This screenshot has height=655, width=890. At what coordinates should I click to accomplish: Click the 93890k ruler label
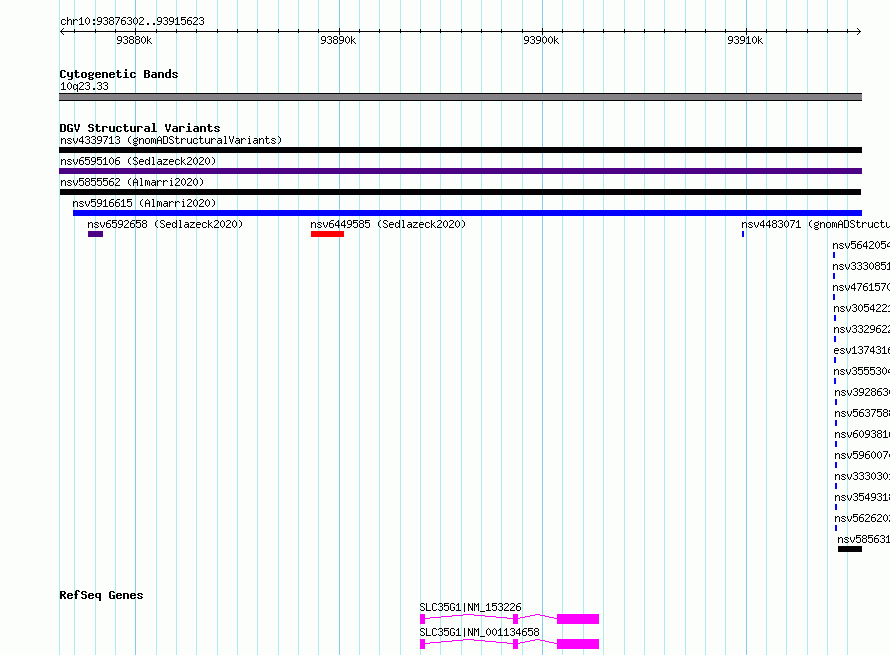tap(338, 40)
